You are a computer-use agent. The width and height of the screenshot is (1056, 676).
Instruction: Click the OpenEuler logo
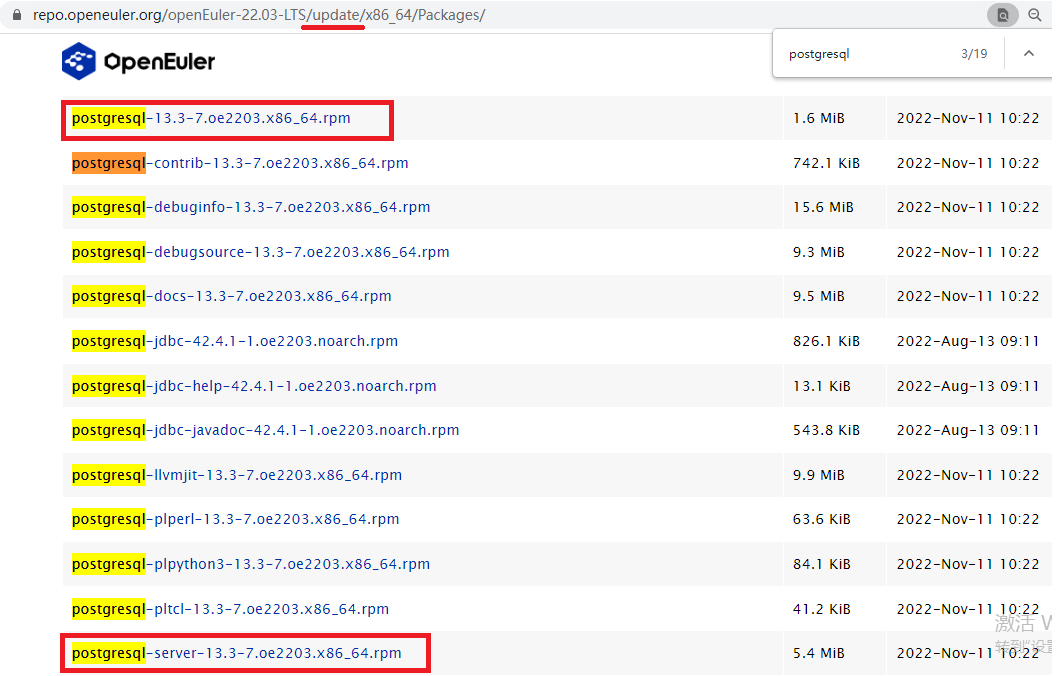137,61
